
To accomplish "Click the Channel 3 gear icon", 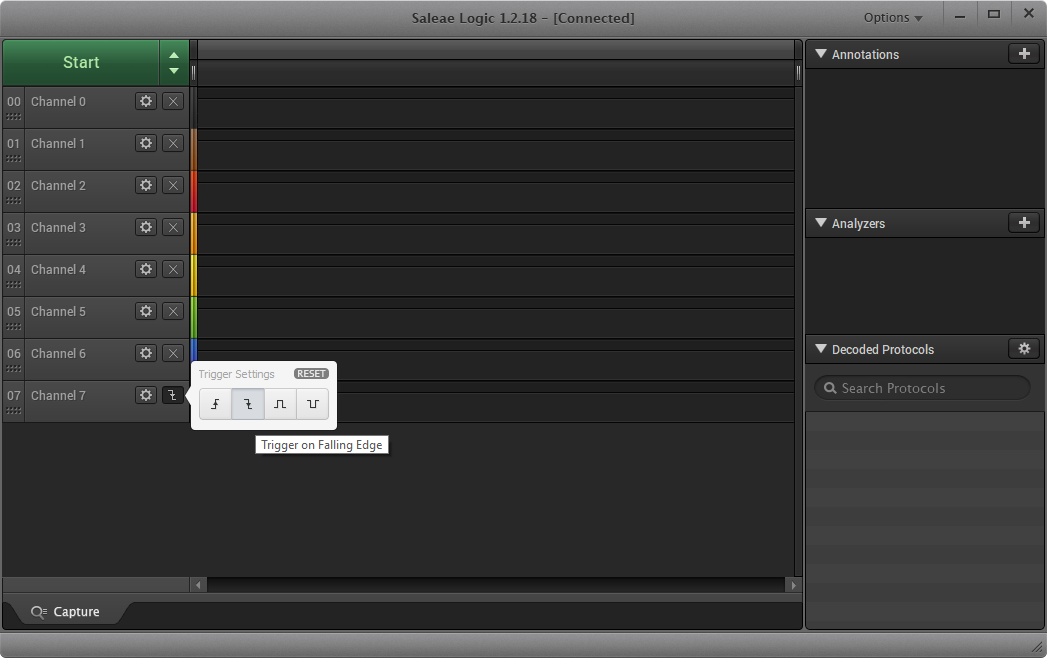I will pos(146,227).
